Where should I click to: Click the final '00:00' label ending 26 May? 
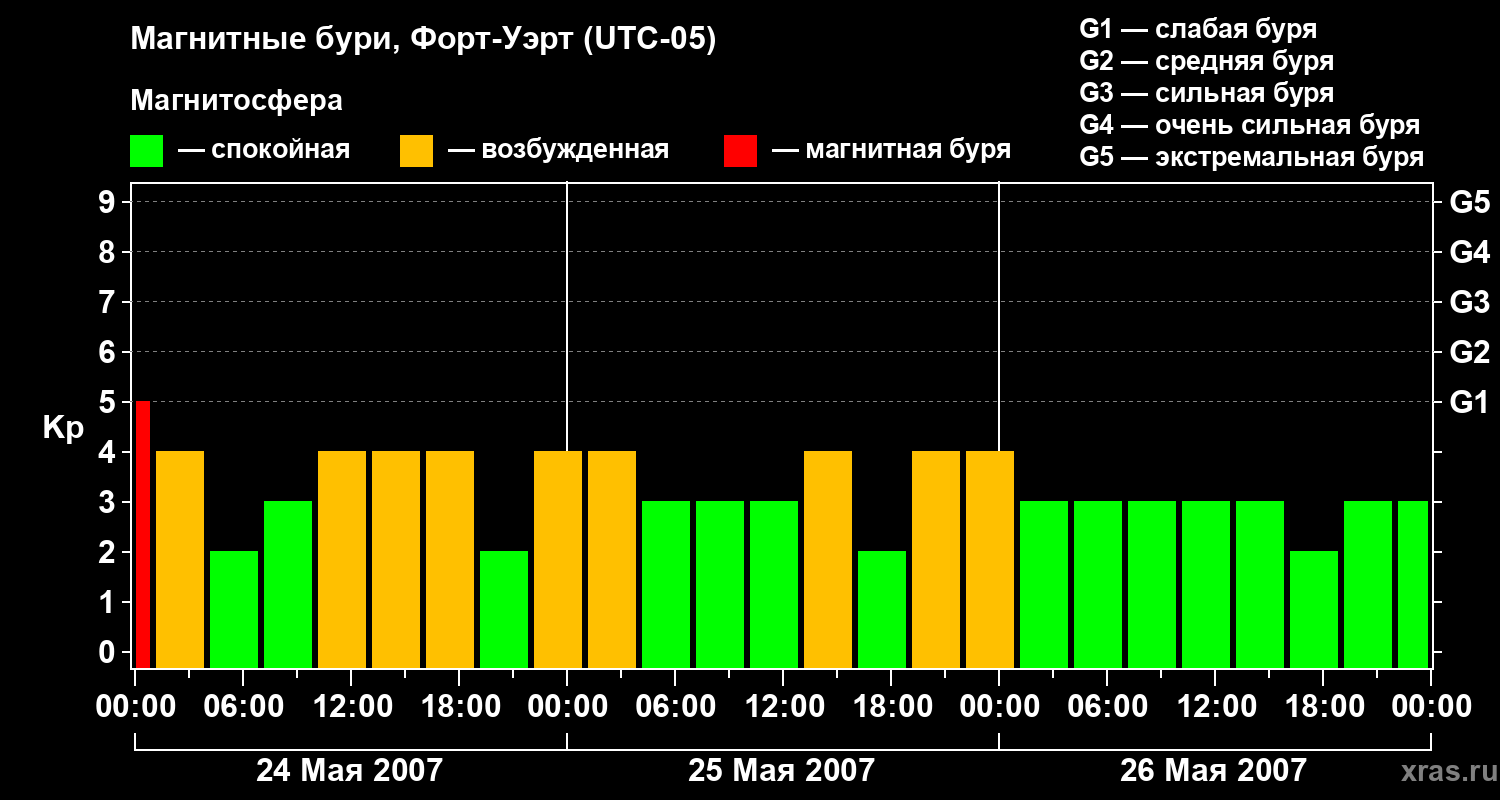tap(1431, 707)
